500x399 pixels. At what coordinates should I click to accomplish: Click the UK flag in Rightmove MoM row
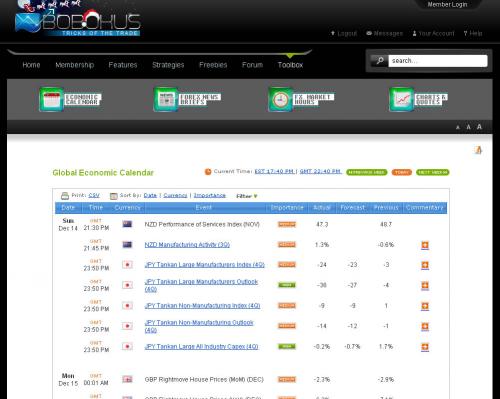click(x=127, y=379)
